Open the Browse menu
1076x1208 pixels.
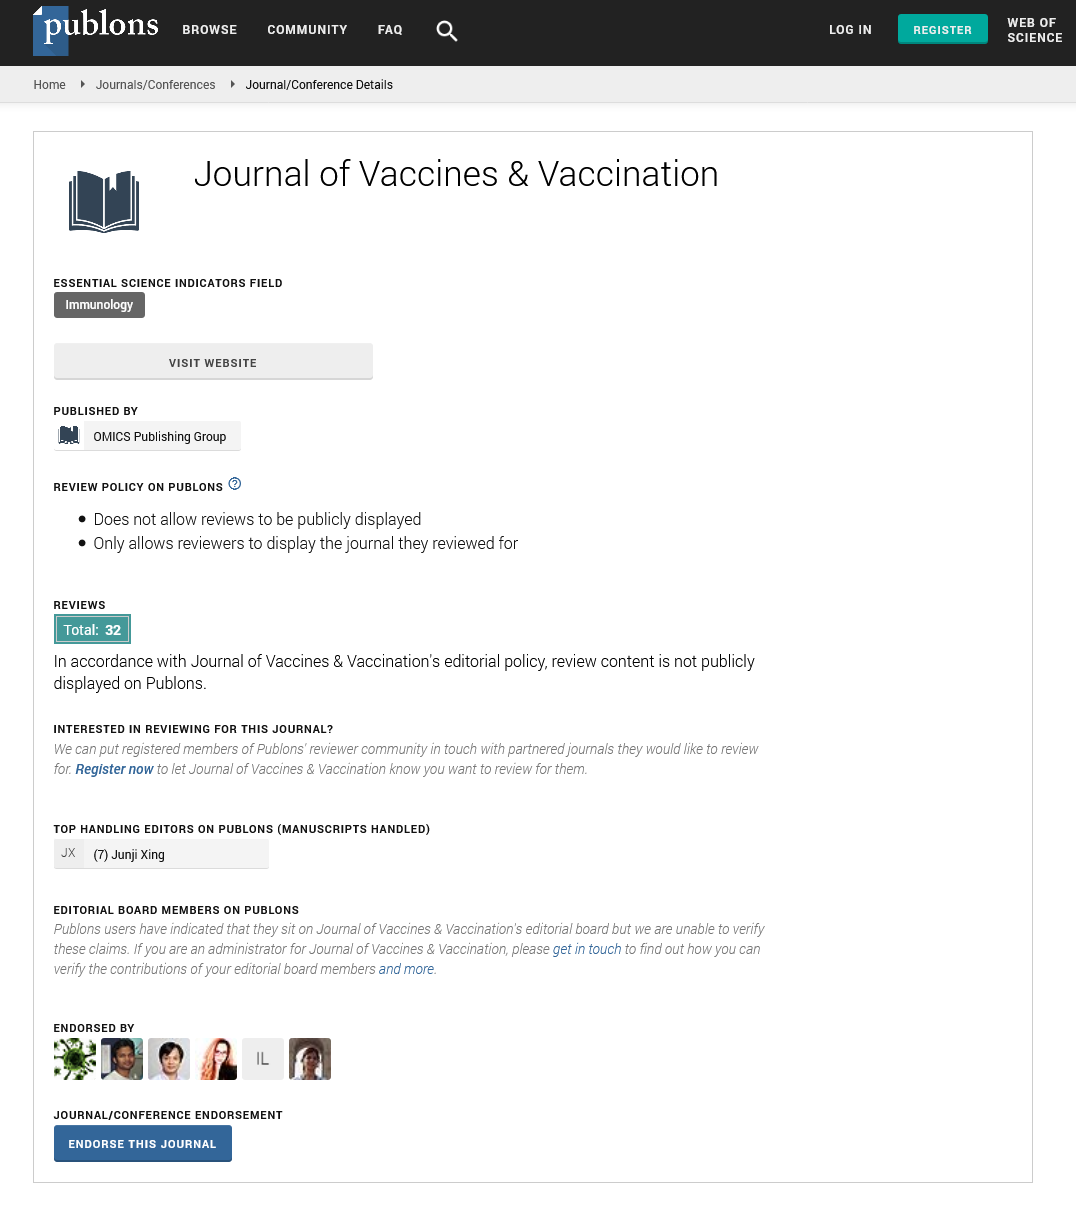[210, 30]
